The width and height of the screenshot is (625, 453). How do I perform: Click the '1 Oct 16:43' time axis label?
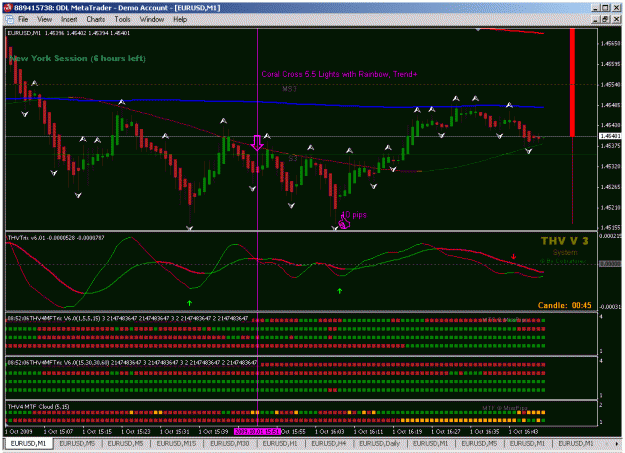(523, 431)
